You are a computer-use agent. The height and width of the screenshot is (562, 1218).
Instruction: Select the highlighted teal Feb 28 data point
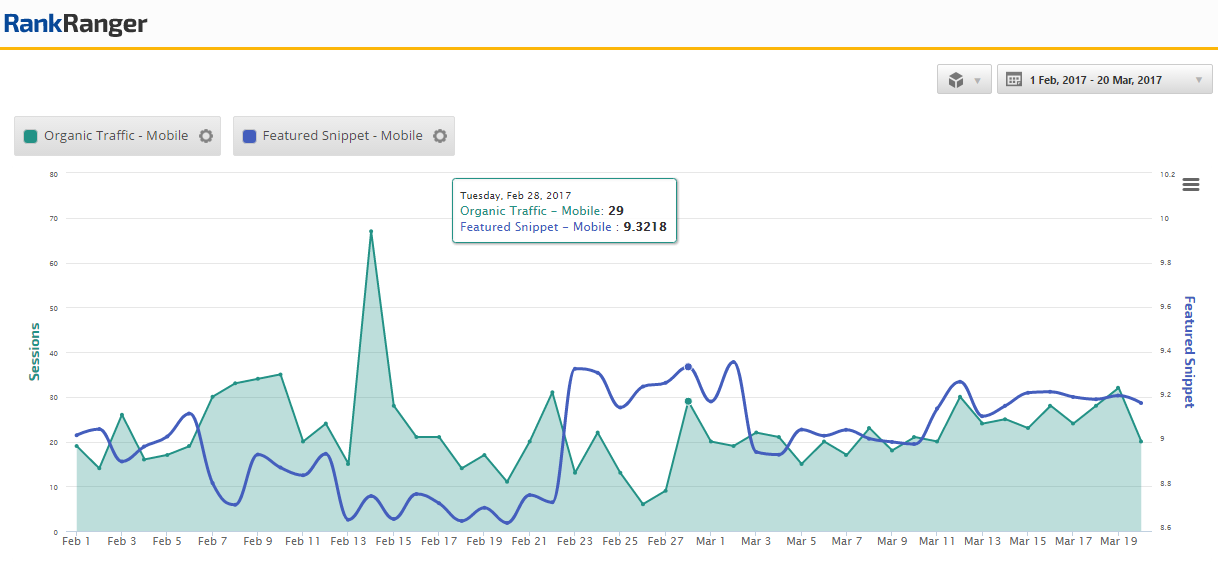click(688, 401)
